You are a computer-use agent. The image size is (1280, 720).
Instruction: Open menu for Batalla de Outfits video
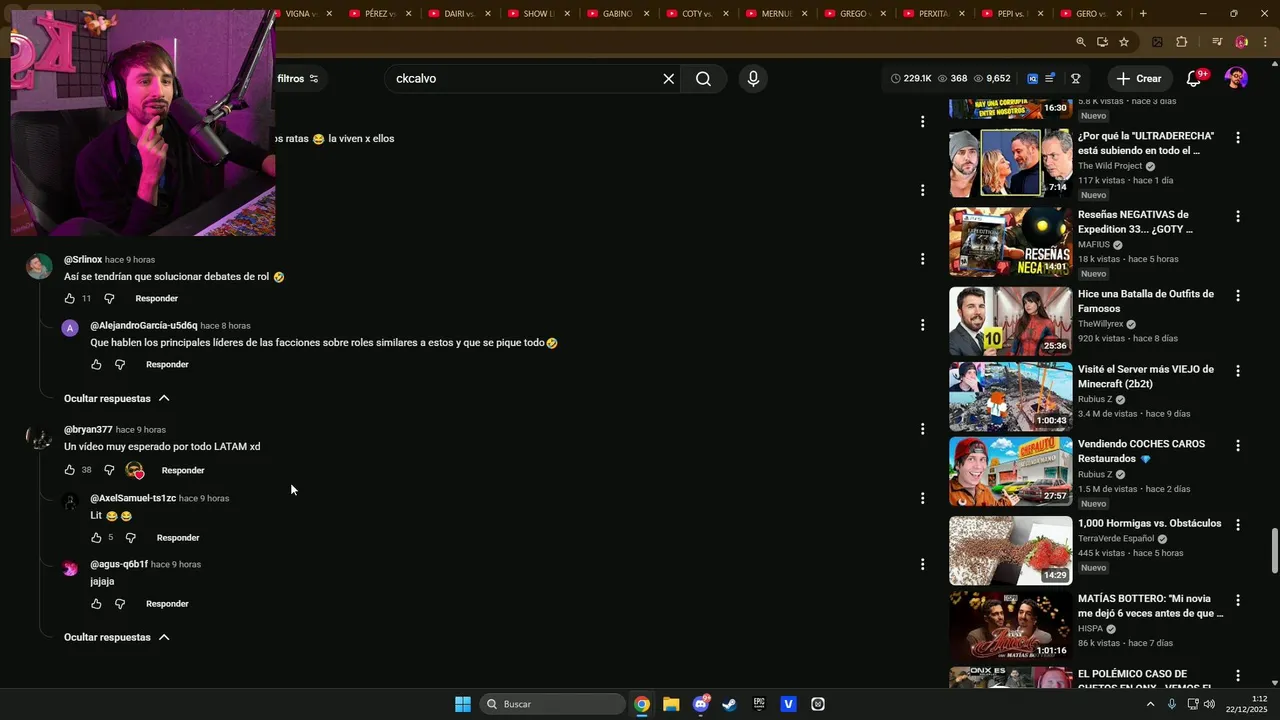click(1238, 296)
